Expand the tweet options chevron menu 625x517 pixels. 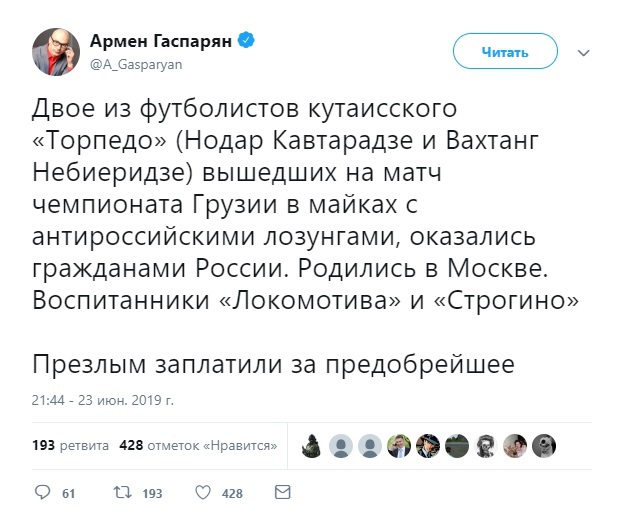[x=584, y=51]
